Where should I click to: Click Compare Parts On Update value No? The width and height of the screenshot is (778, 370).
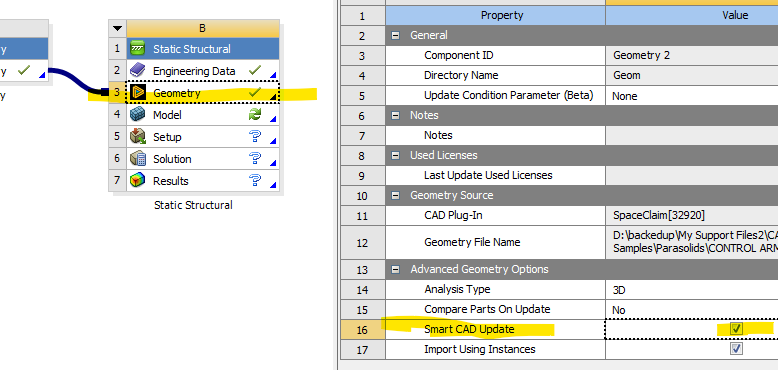692,309
